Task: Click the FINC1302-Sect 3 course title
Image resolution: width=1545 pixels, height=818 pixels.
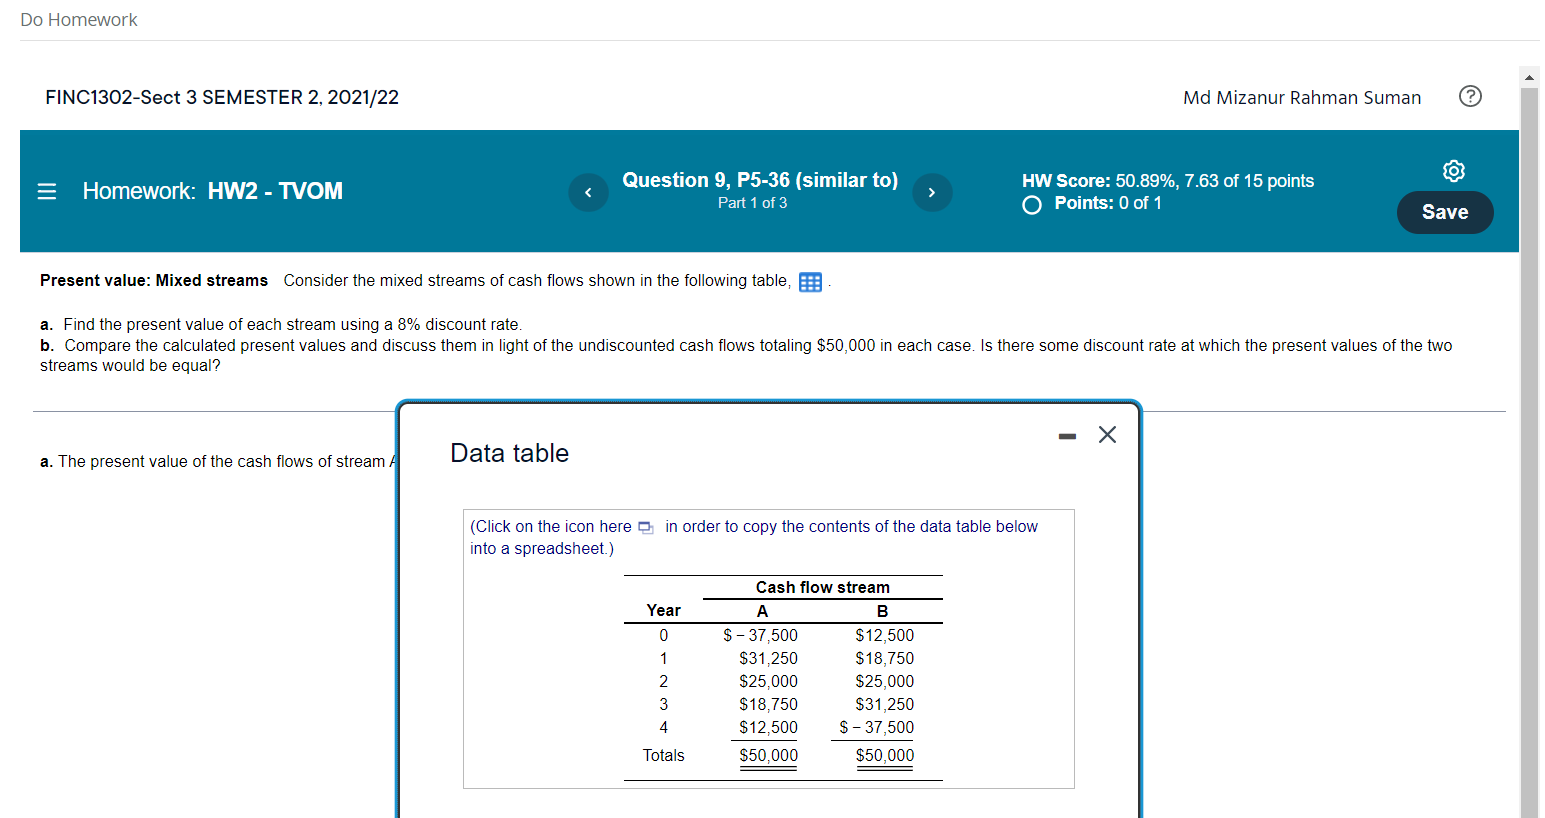Action: point(222,97)
